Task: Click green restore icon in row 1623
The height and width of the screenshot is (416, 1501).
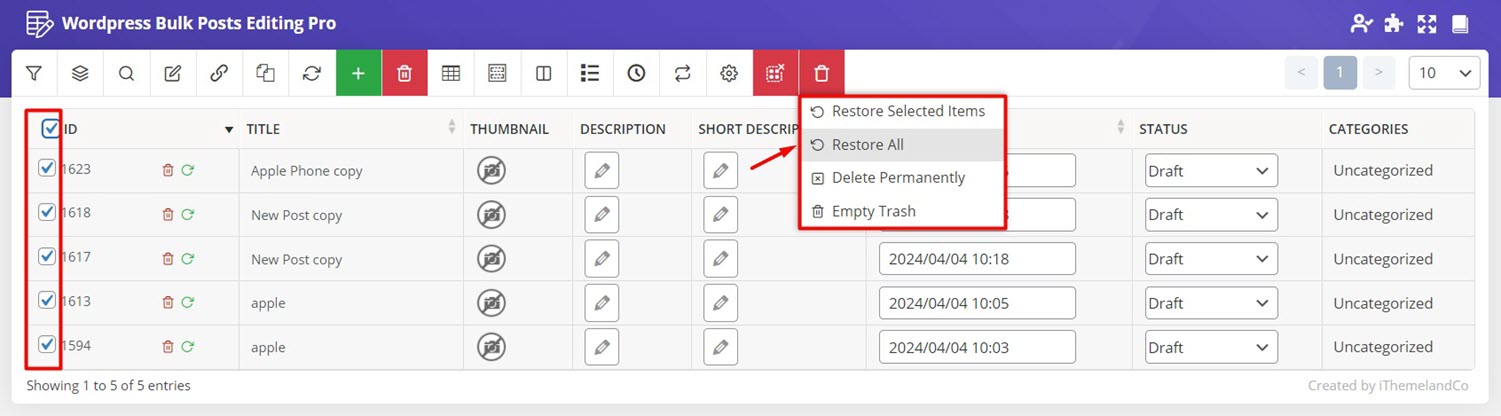Action: click(187, 171)
